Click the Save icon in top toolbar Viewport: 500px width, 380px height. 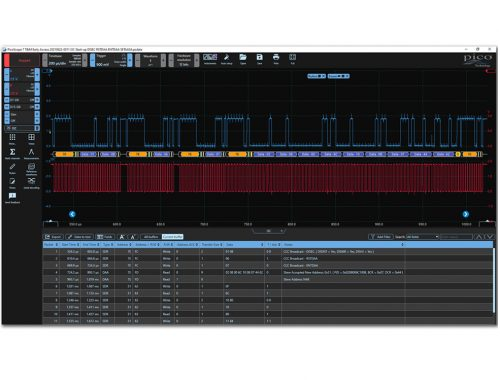coord(259,59)
